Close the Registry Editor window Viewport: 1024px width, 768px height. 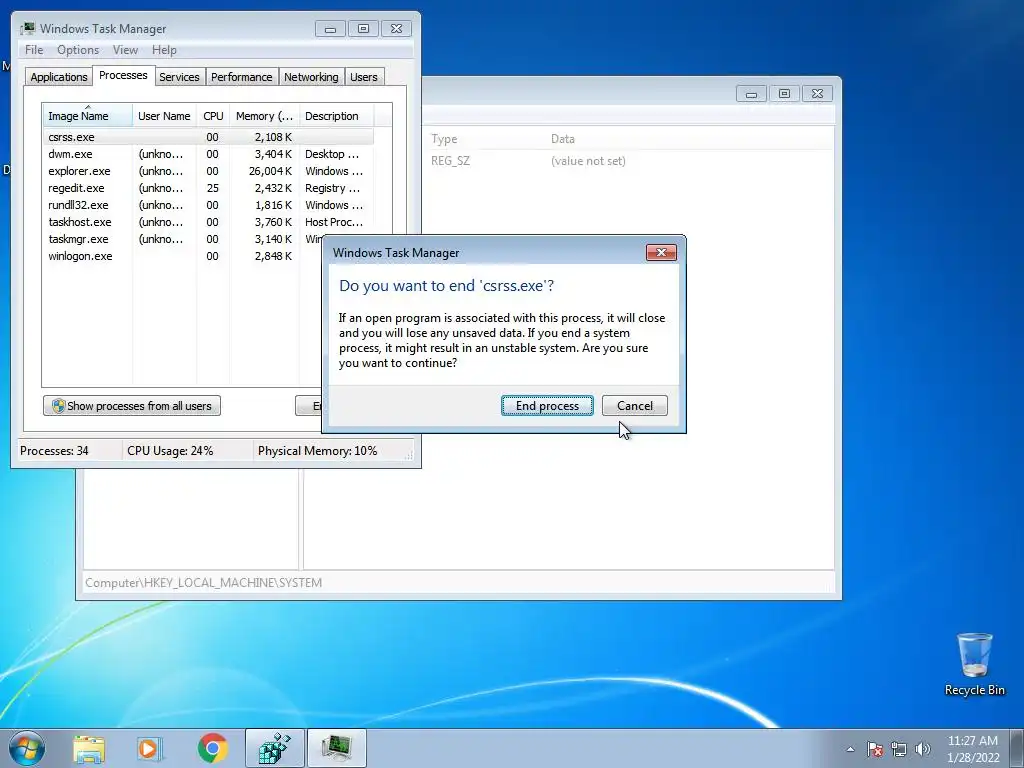coord(817,94)
